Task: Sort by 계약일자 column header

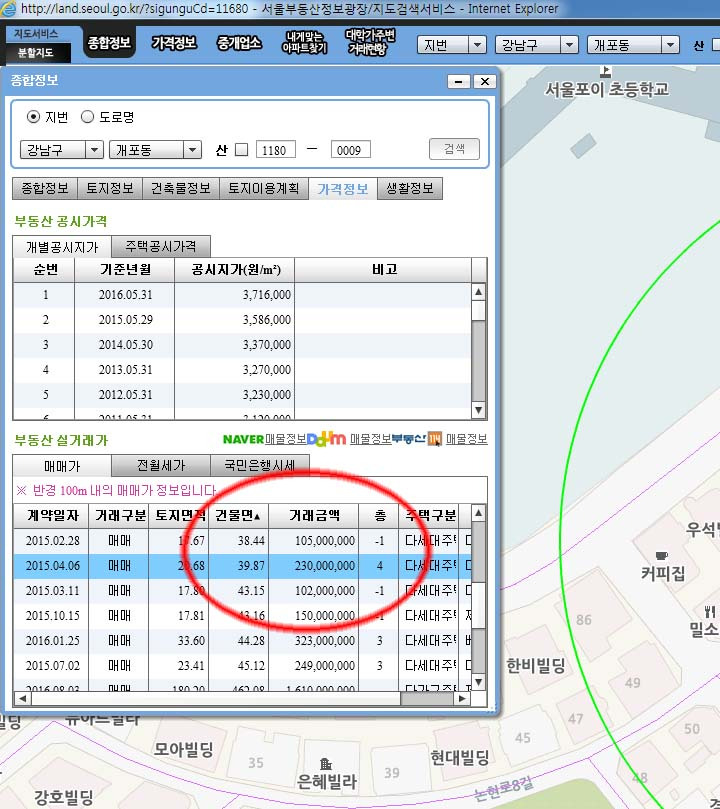Action: pyautogui.click(x=51, y=515)
